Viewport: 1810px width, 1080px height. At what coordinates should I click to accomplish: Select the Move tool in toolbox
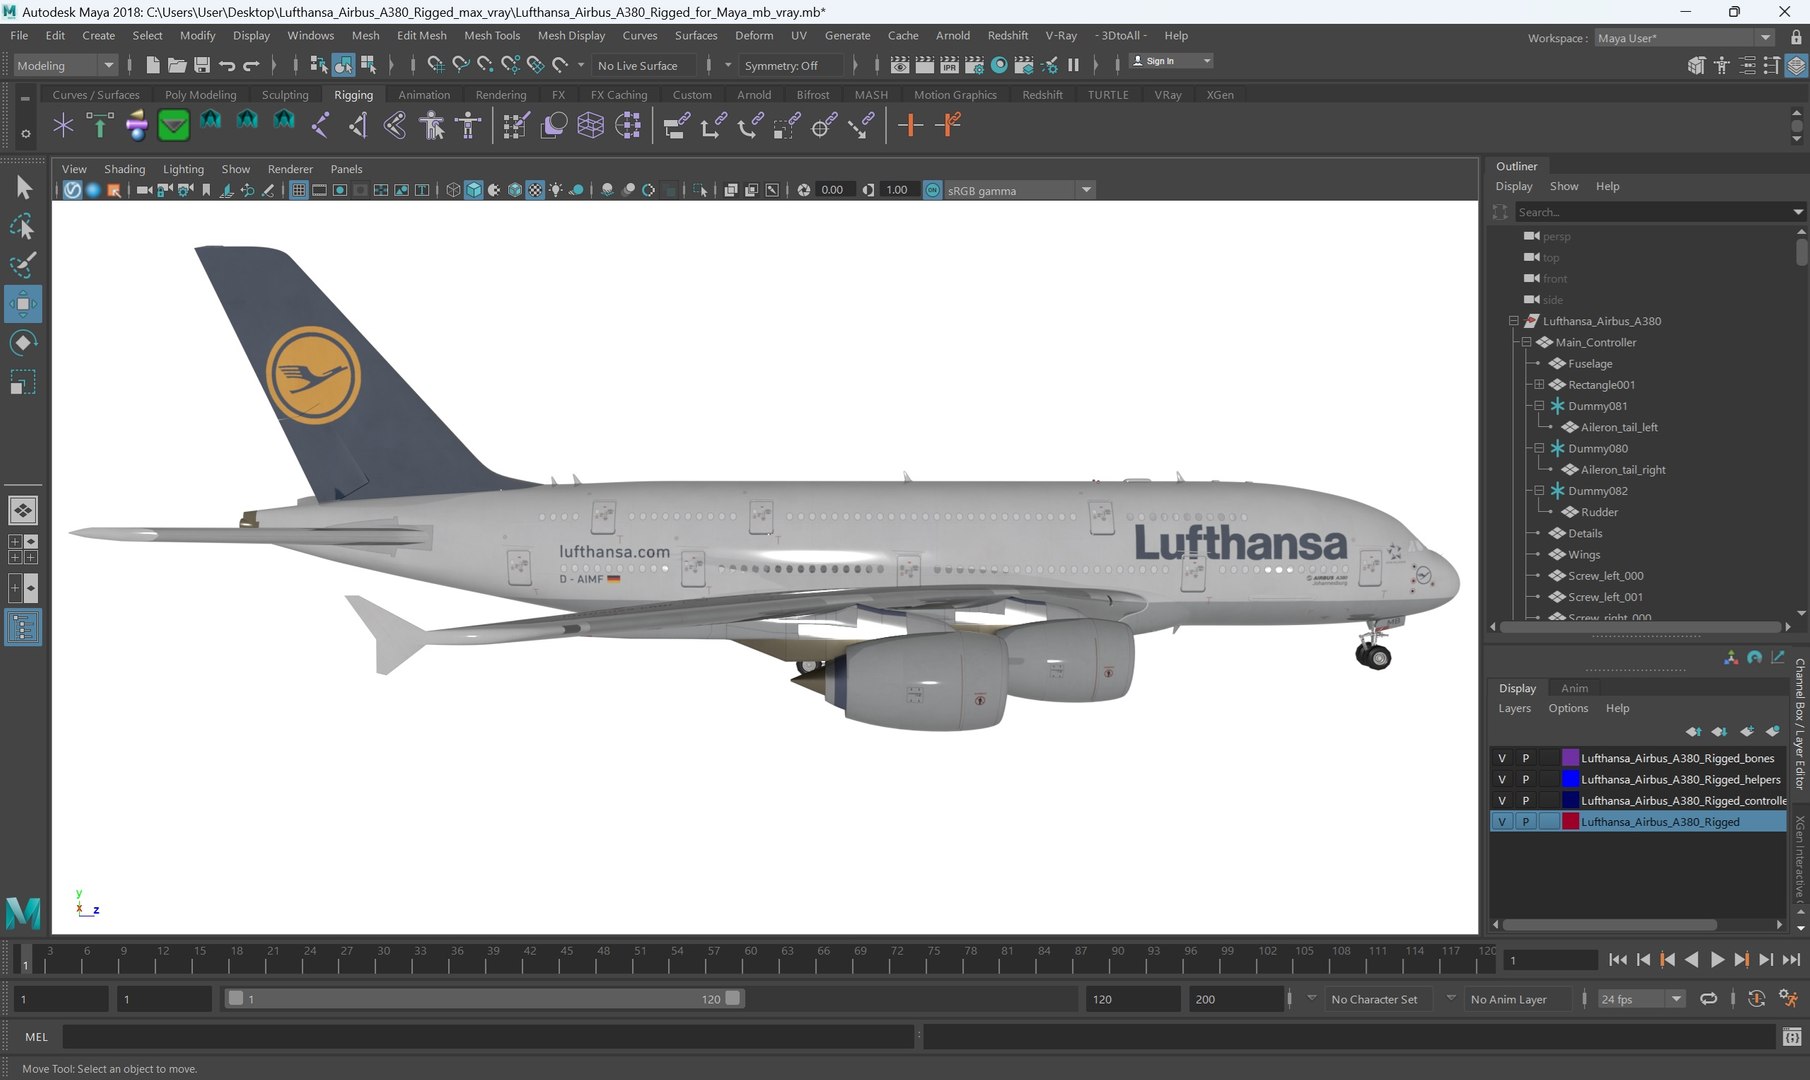tap(22, 304)
